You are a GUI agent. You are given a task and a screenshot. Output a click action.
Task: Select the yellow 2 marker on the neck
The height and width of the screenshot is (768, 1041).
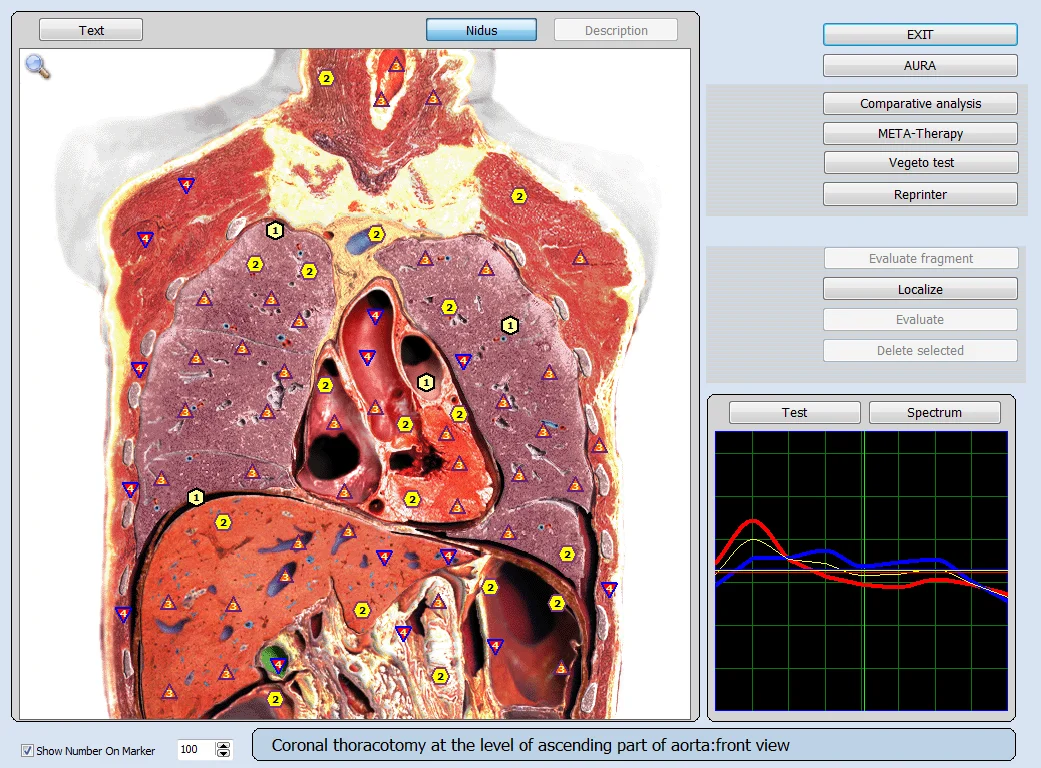click(326, 77)
